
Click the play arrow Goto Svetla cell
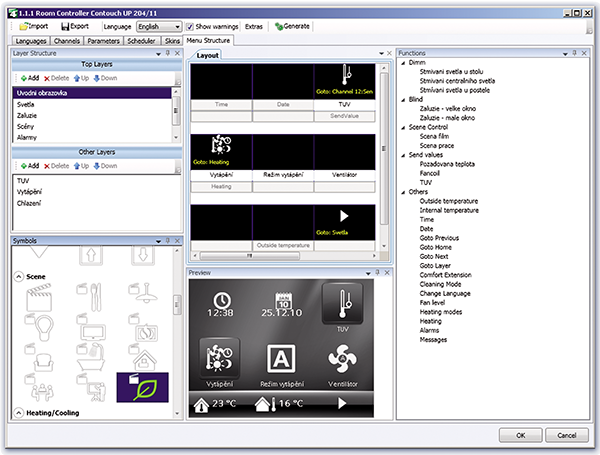(344, 222)
